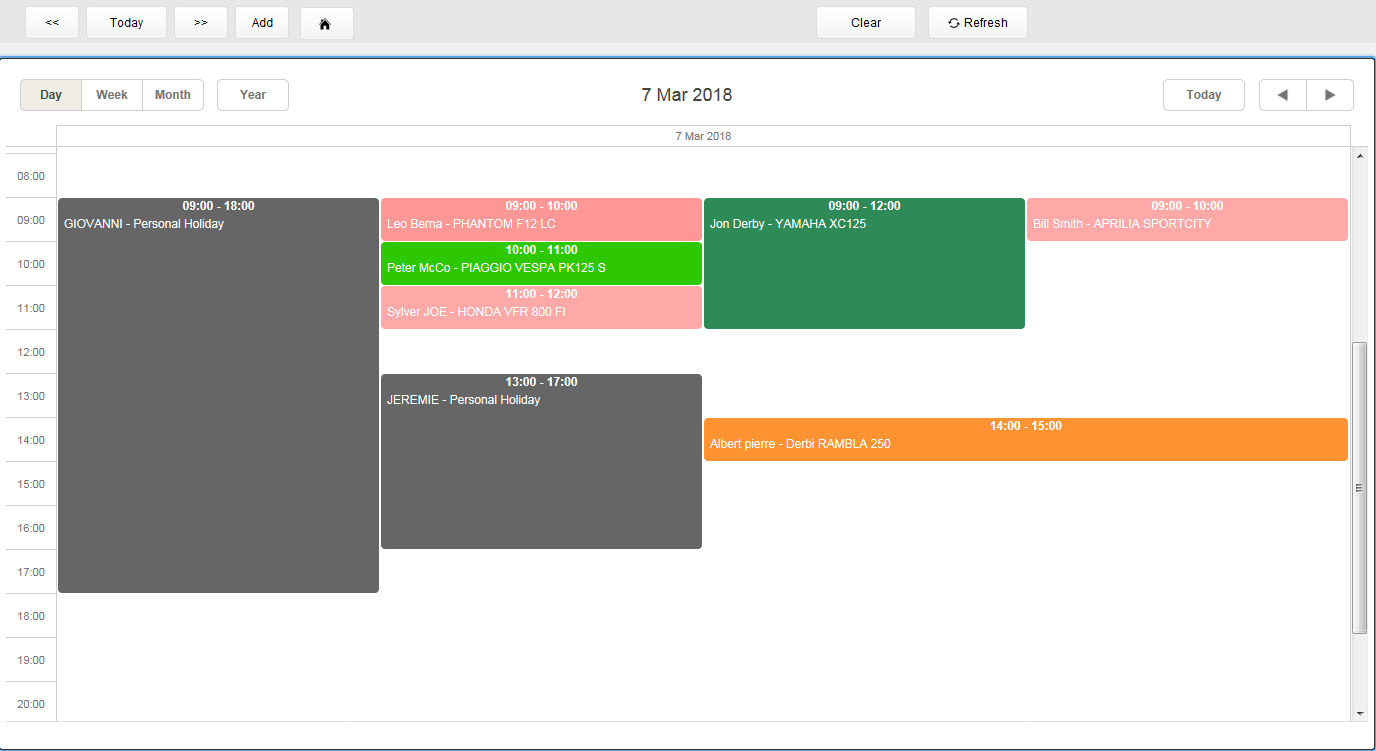The image size is (1376, 751).
Task: Open JEREMIE Personal Holiday event
Action: [x=541, y=461]
